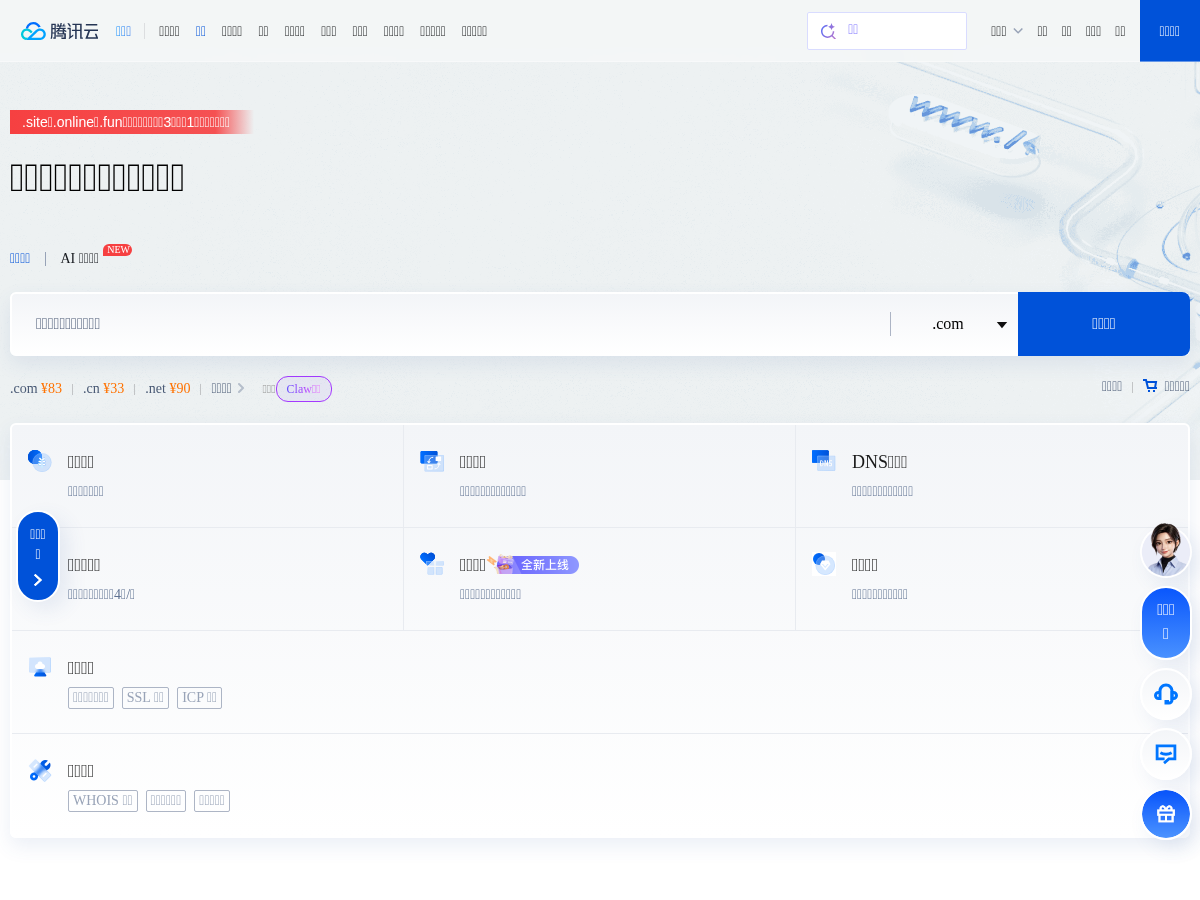Click the DNS card's blue window icon

tap(824, 460)
